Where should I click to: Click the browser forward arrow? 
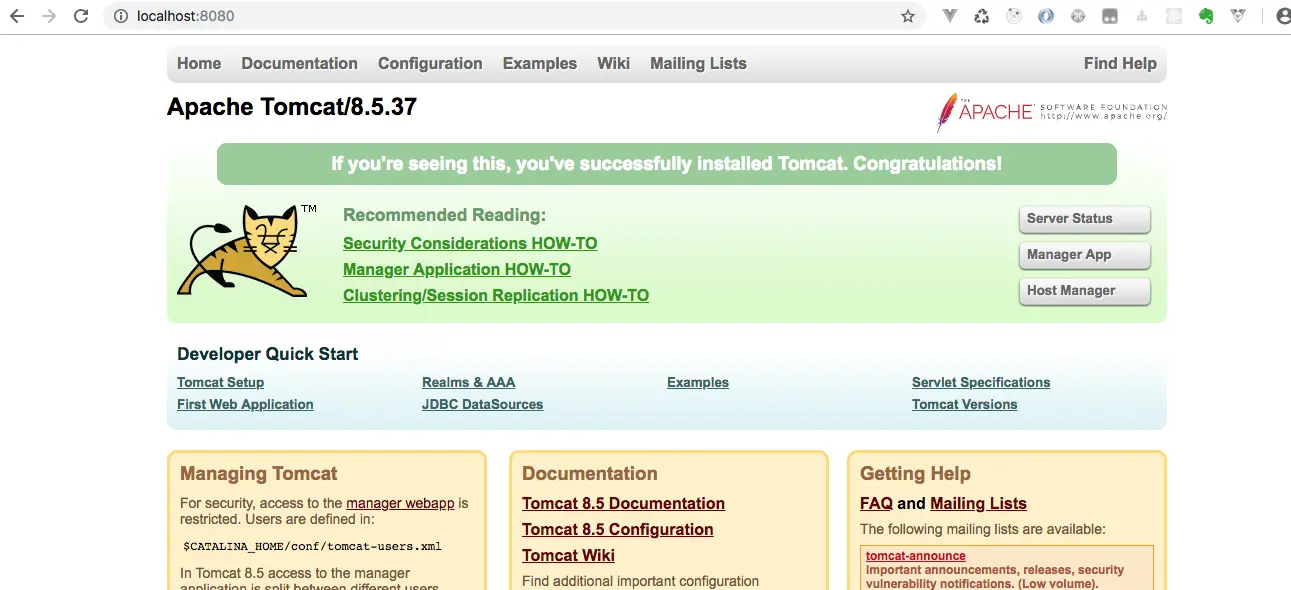point(49,16)
